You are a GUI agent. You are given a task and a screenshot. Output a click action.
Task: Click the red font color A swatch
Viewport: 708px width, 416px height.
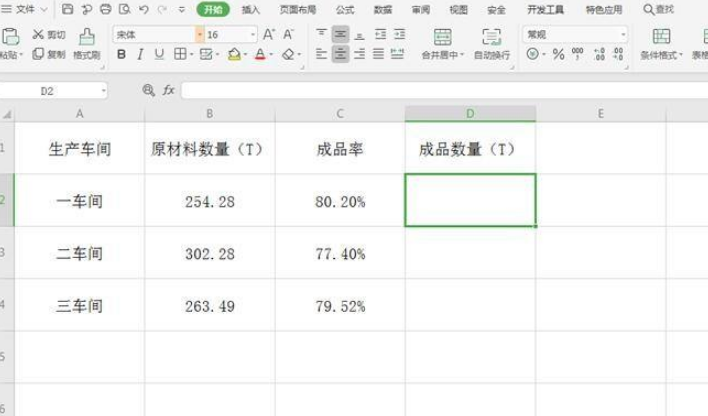[260, 54]
